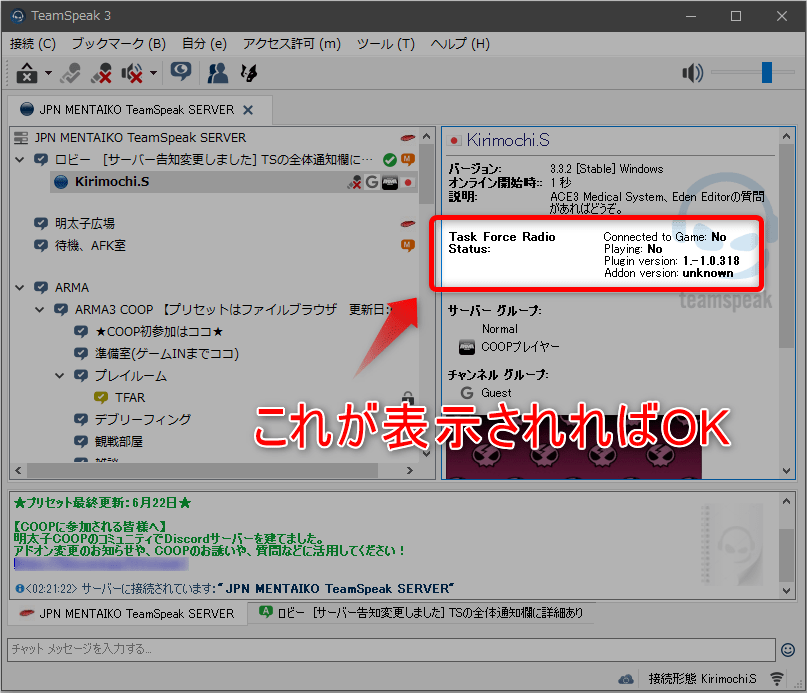Screen dimensions: 807x693
Task: Open the away status dropdown arrow
Action: [x=48, y=73]
